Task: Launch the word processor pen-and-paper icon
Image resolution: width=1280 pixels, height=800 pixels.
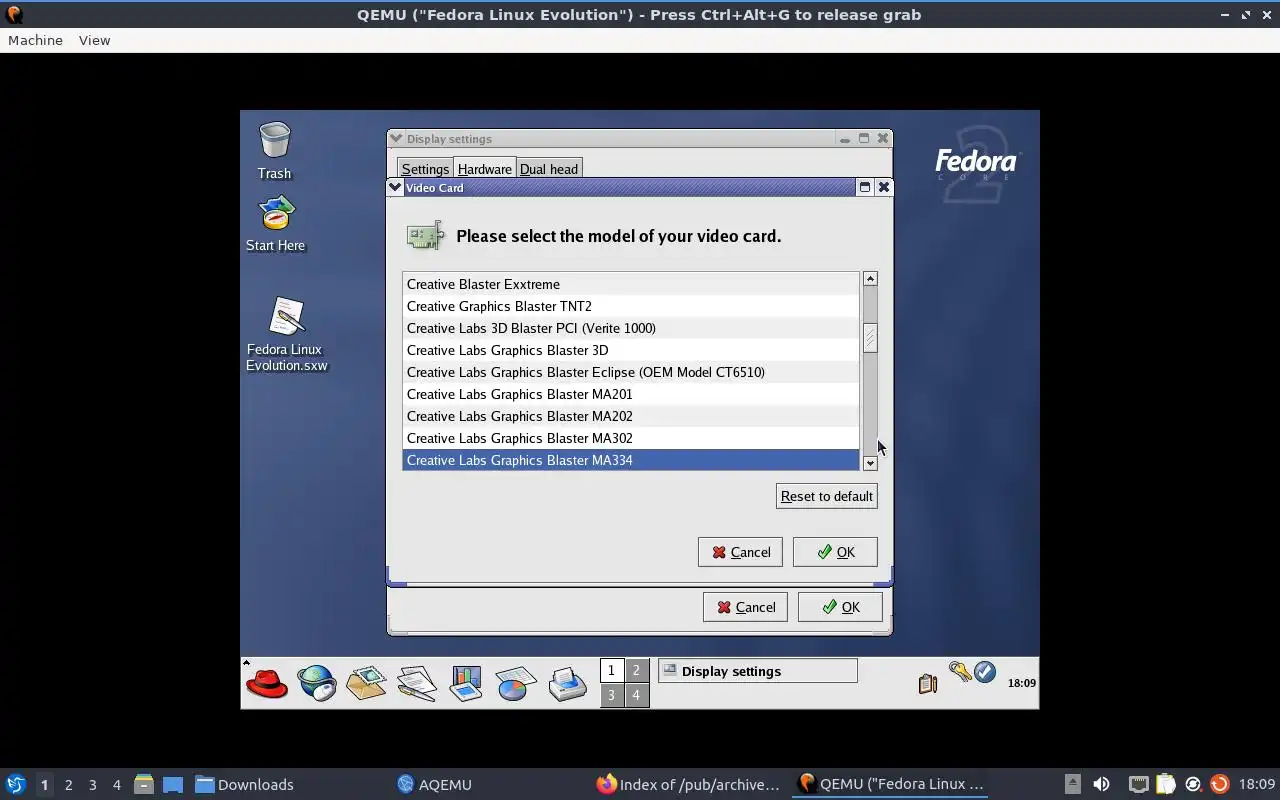Action: 416,684
